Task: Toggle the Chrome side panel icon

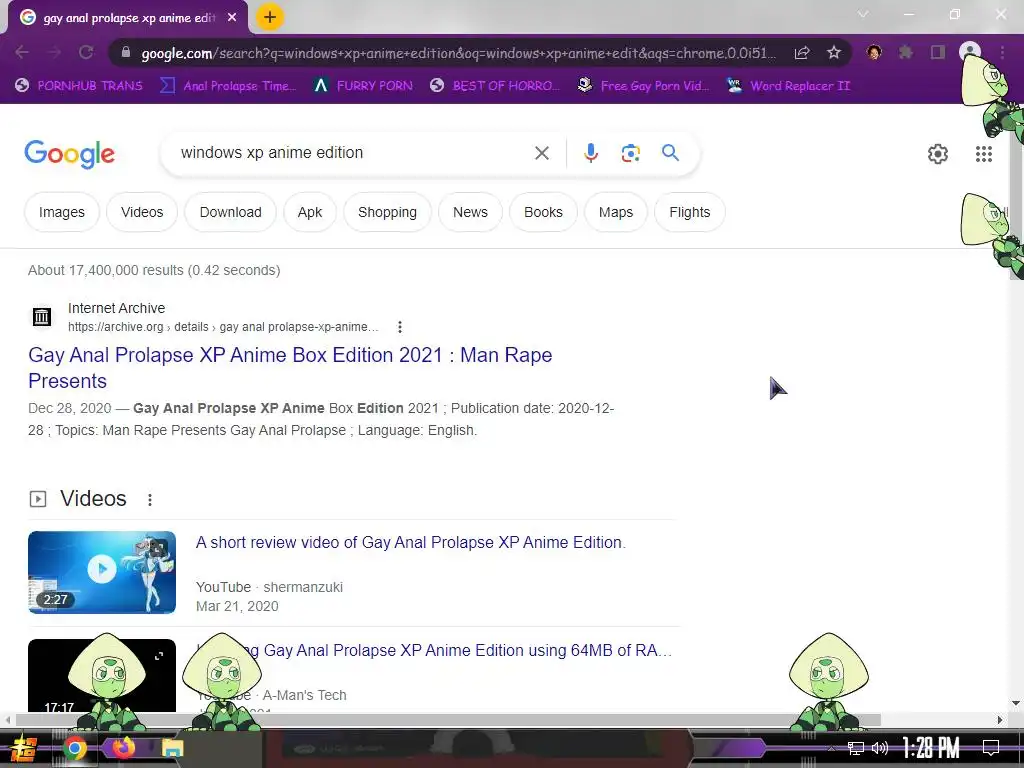Action: tap(938, 52)
